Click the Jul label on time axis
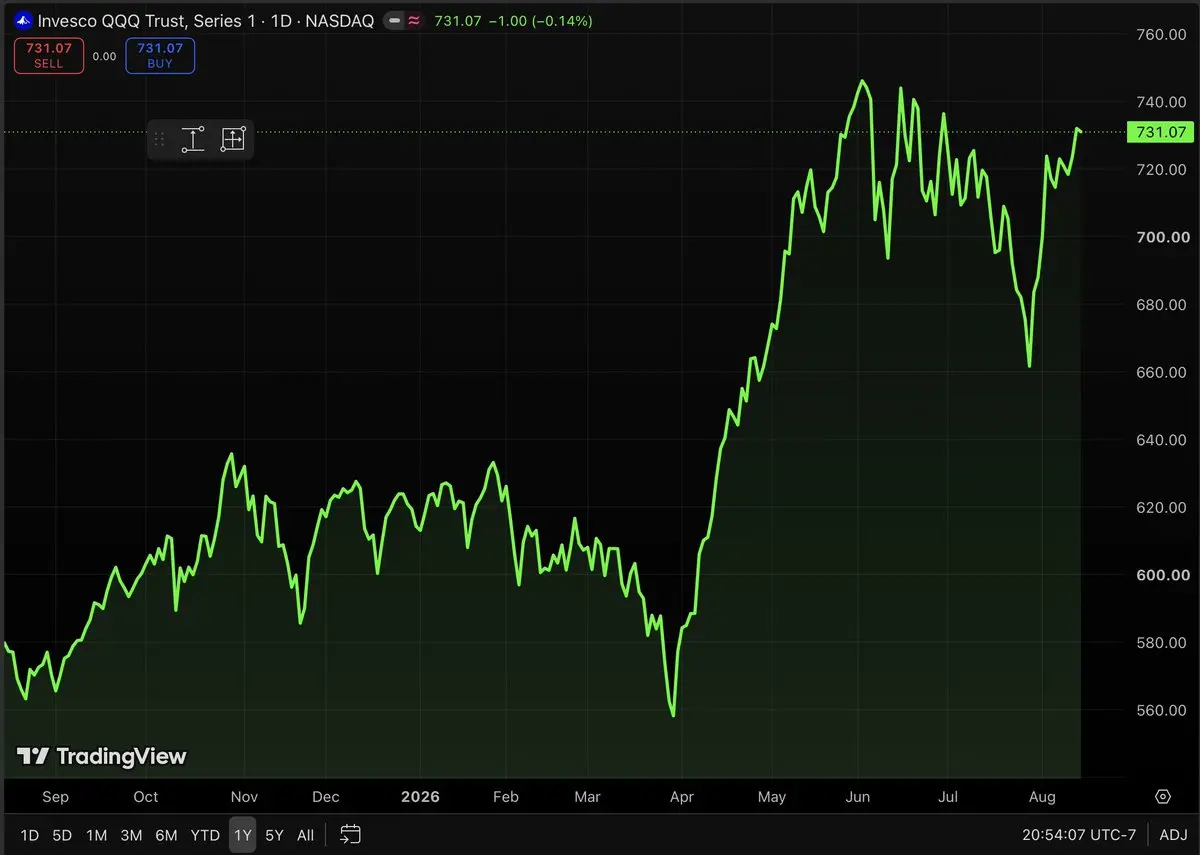The width and height of the screenshot is (1200, 855). [948, 797]
